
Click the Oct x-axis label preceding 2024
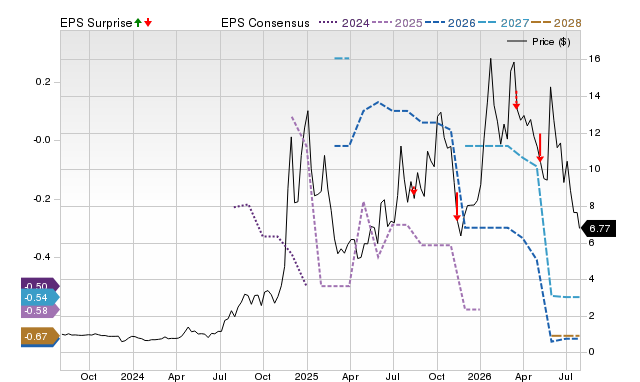(x=89, y=376)
